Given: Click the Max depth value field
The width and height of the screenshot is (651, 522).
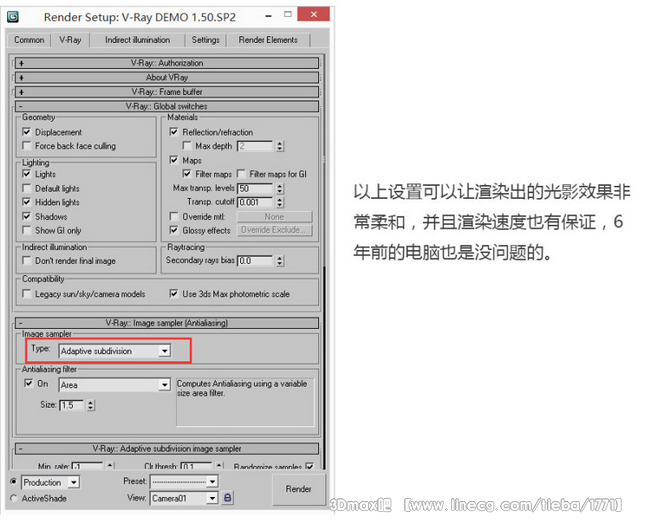Looking at the screenshot, I should click(x=255, y=146).
